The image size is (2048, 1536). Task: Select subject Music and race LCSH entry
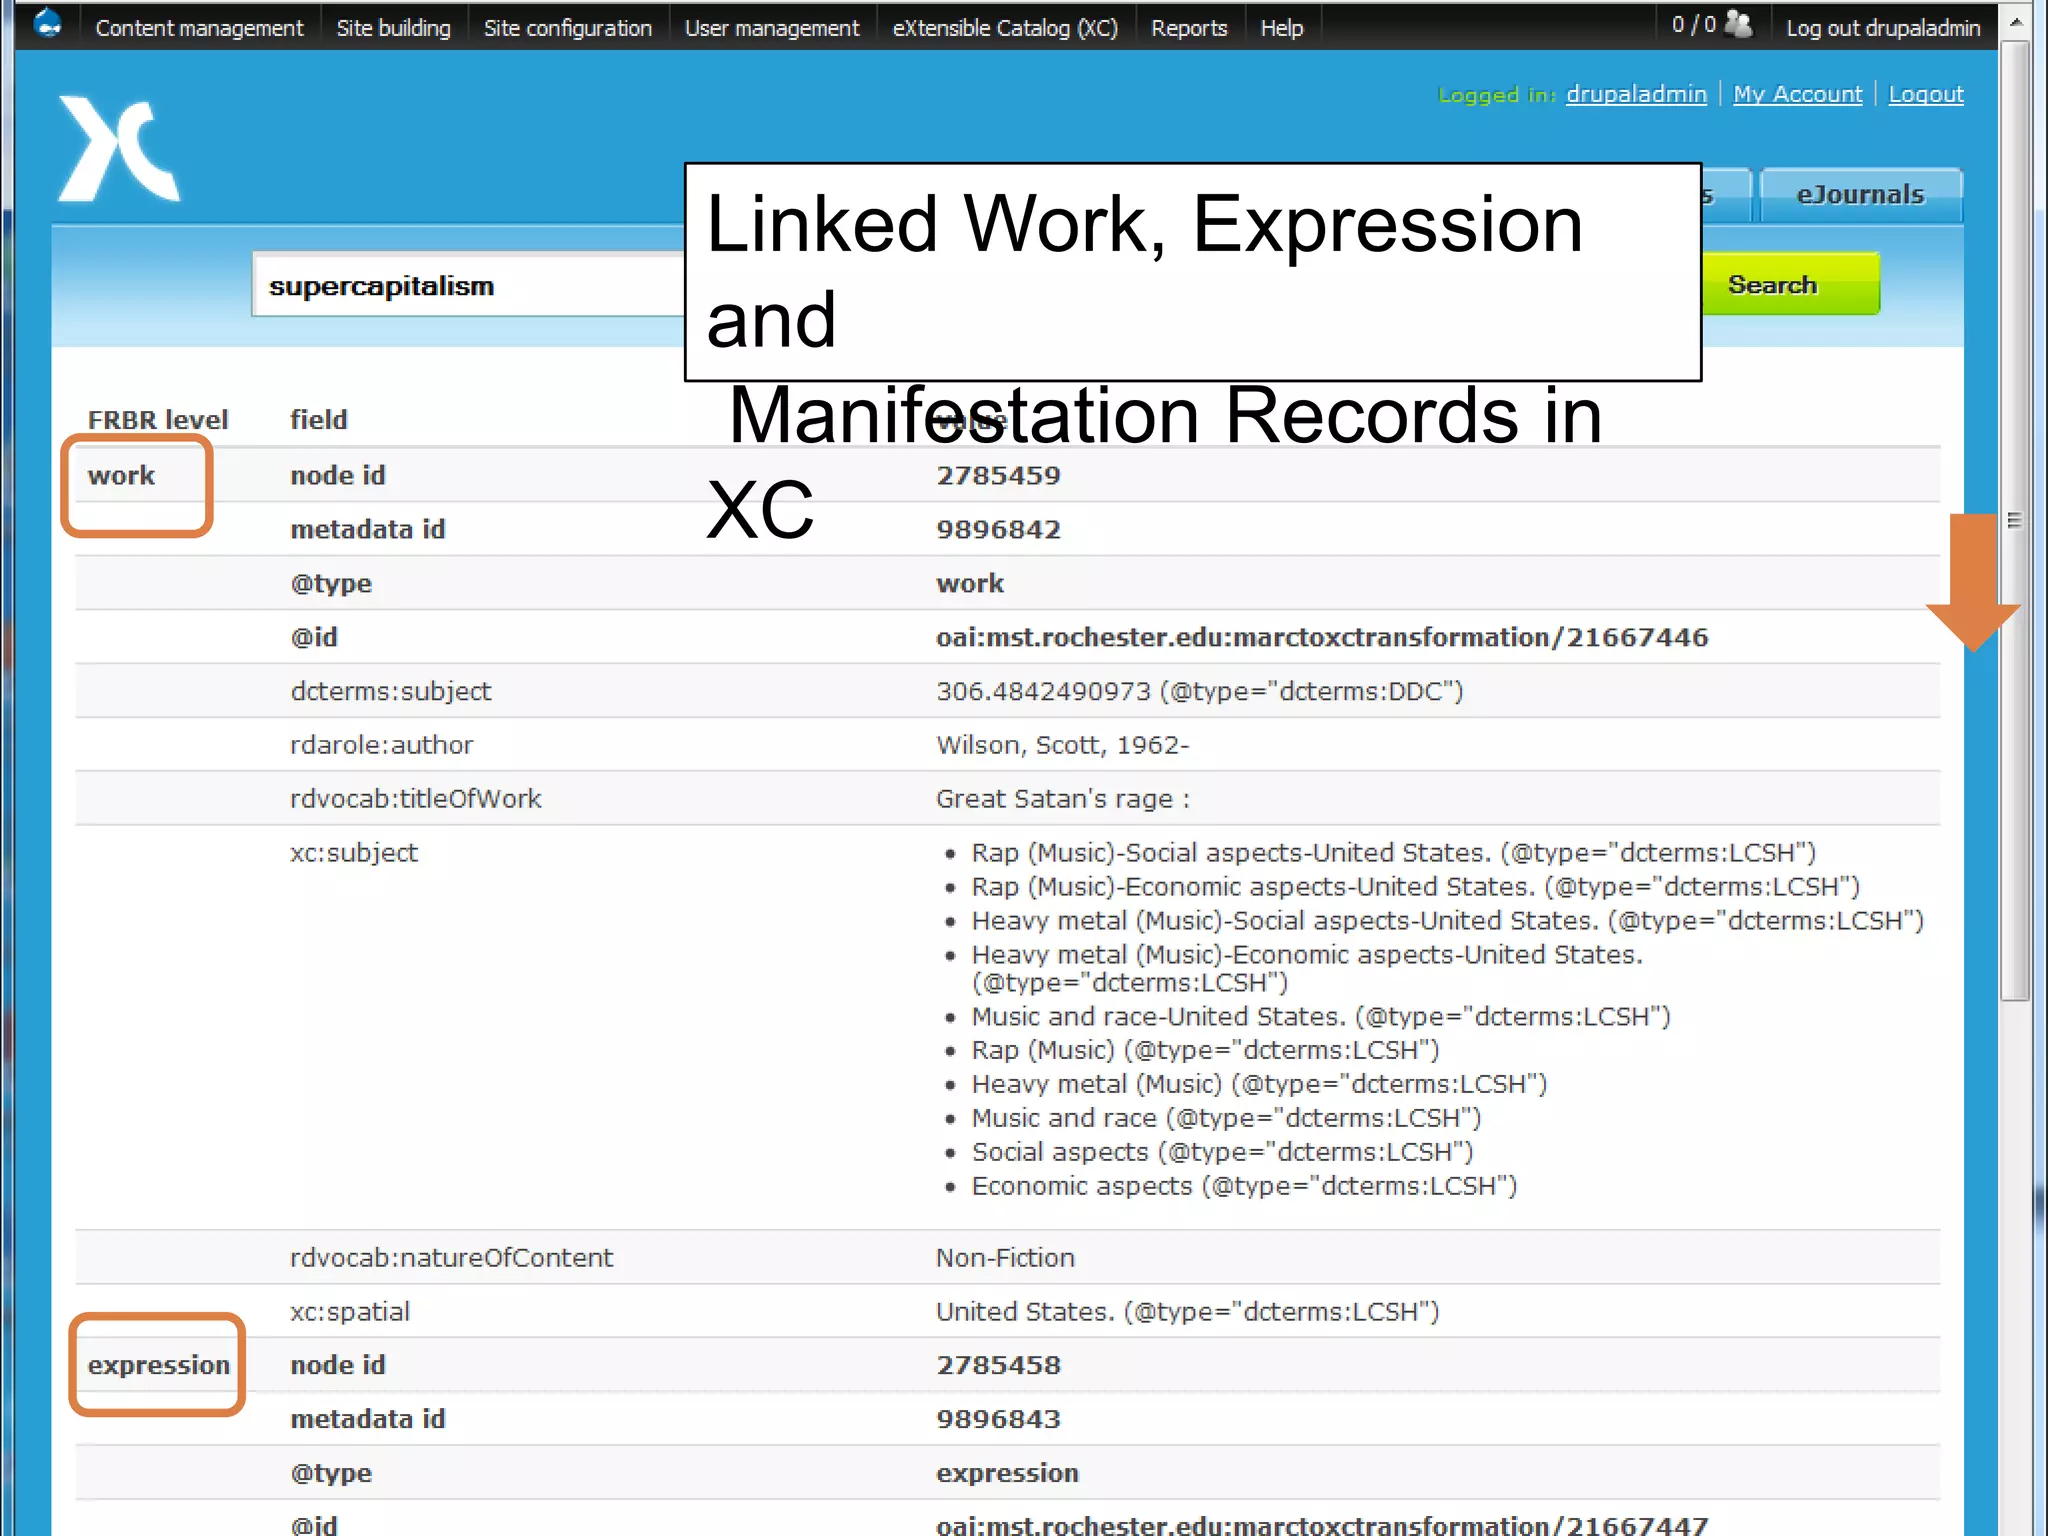coord(1226,1118)
